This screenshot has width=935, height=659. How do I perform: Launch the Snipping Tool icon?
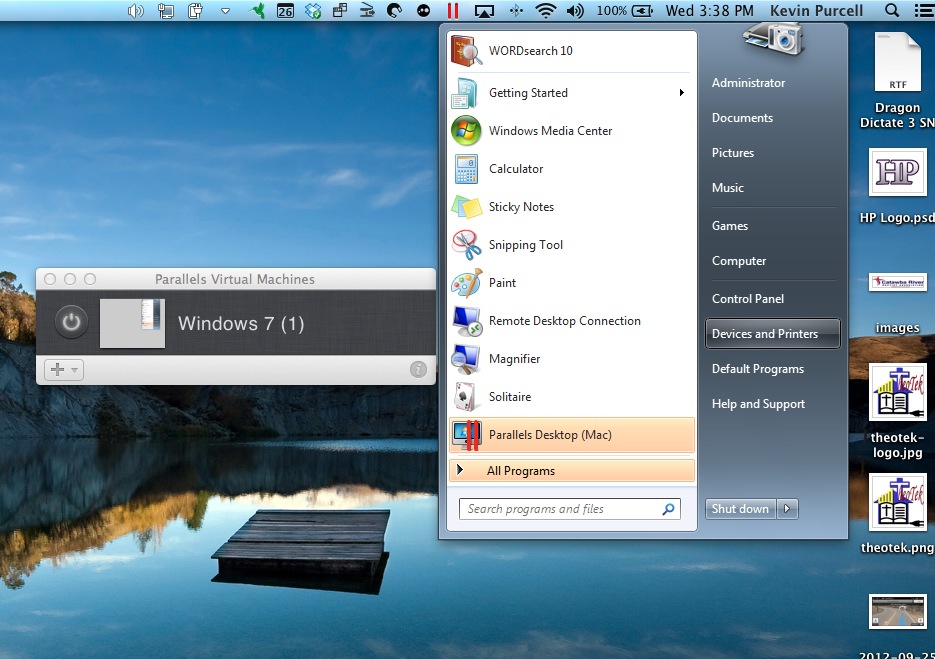pyautogui.click(x=466, y=245)
